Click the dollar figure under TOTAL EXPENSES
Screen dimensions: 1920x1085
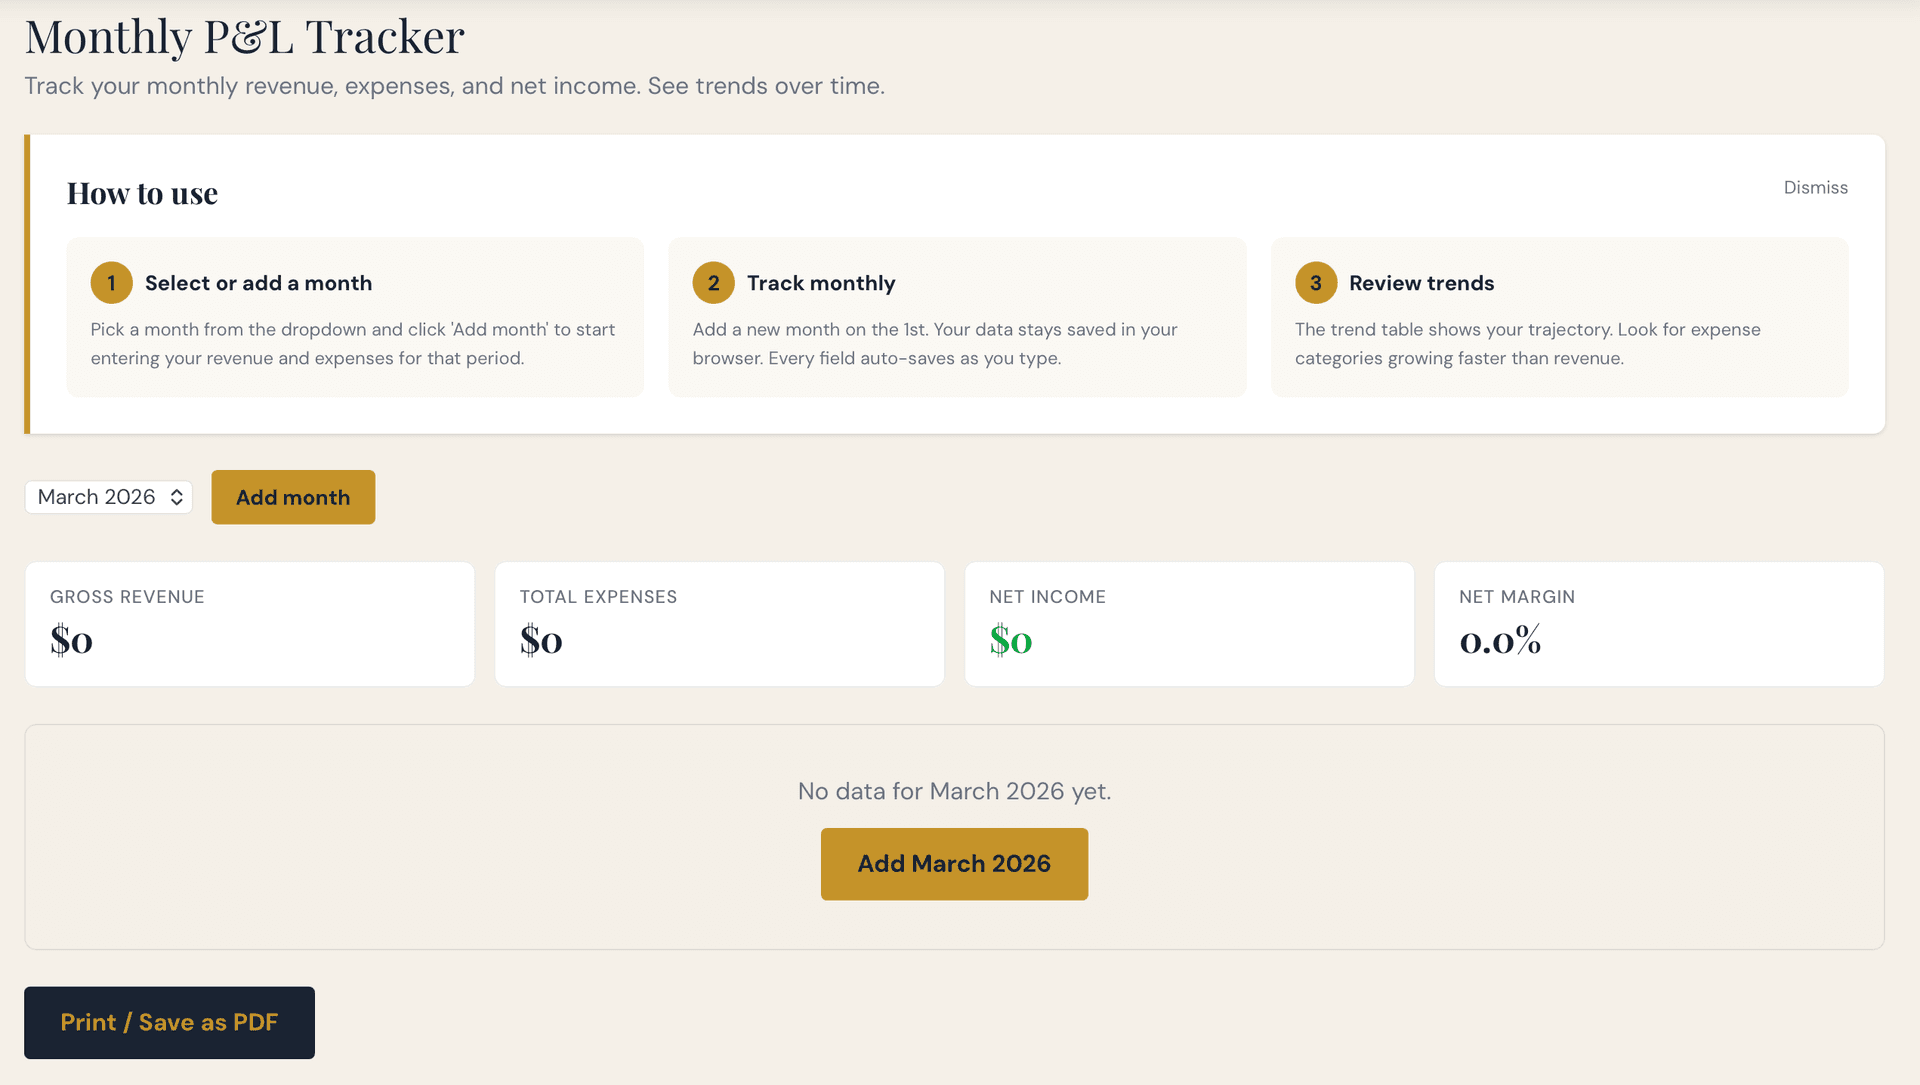pos(541,640)
